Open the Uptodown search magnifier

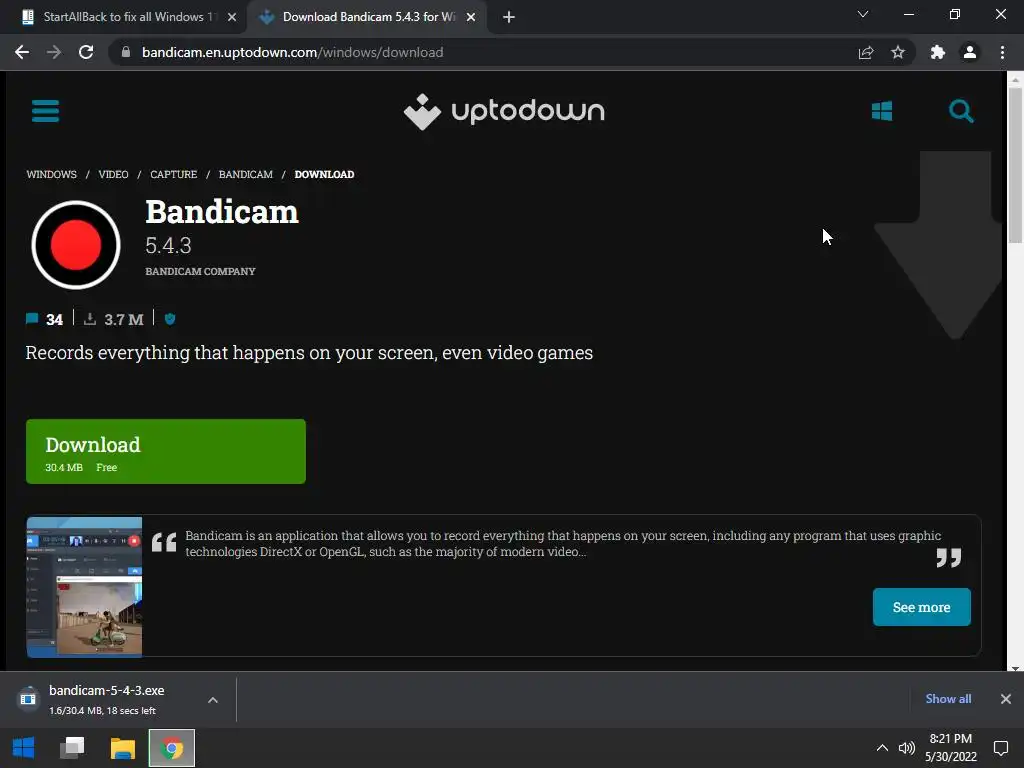point(961,111)
